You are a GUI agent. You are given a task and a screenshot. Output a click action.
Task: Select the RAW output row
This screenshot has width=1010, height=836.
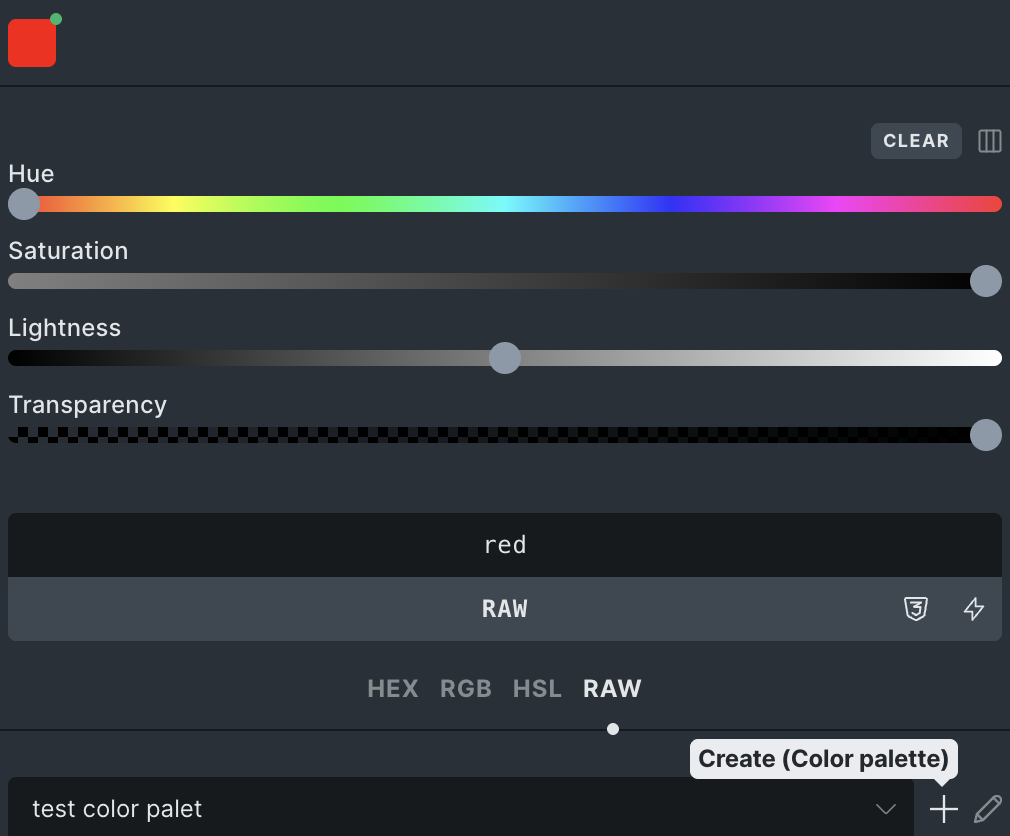[x=504, y=609]
